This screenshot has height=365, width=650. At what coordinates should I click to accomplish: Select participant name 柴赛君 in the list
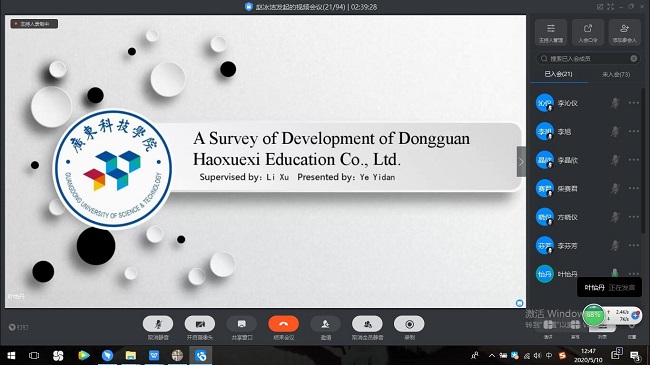click(x=567, y=189)
